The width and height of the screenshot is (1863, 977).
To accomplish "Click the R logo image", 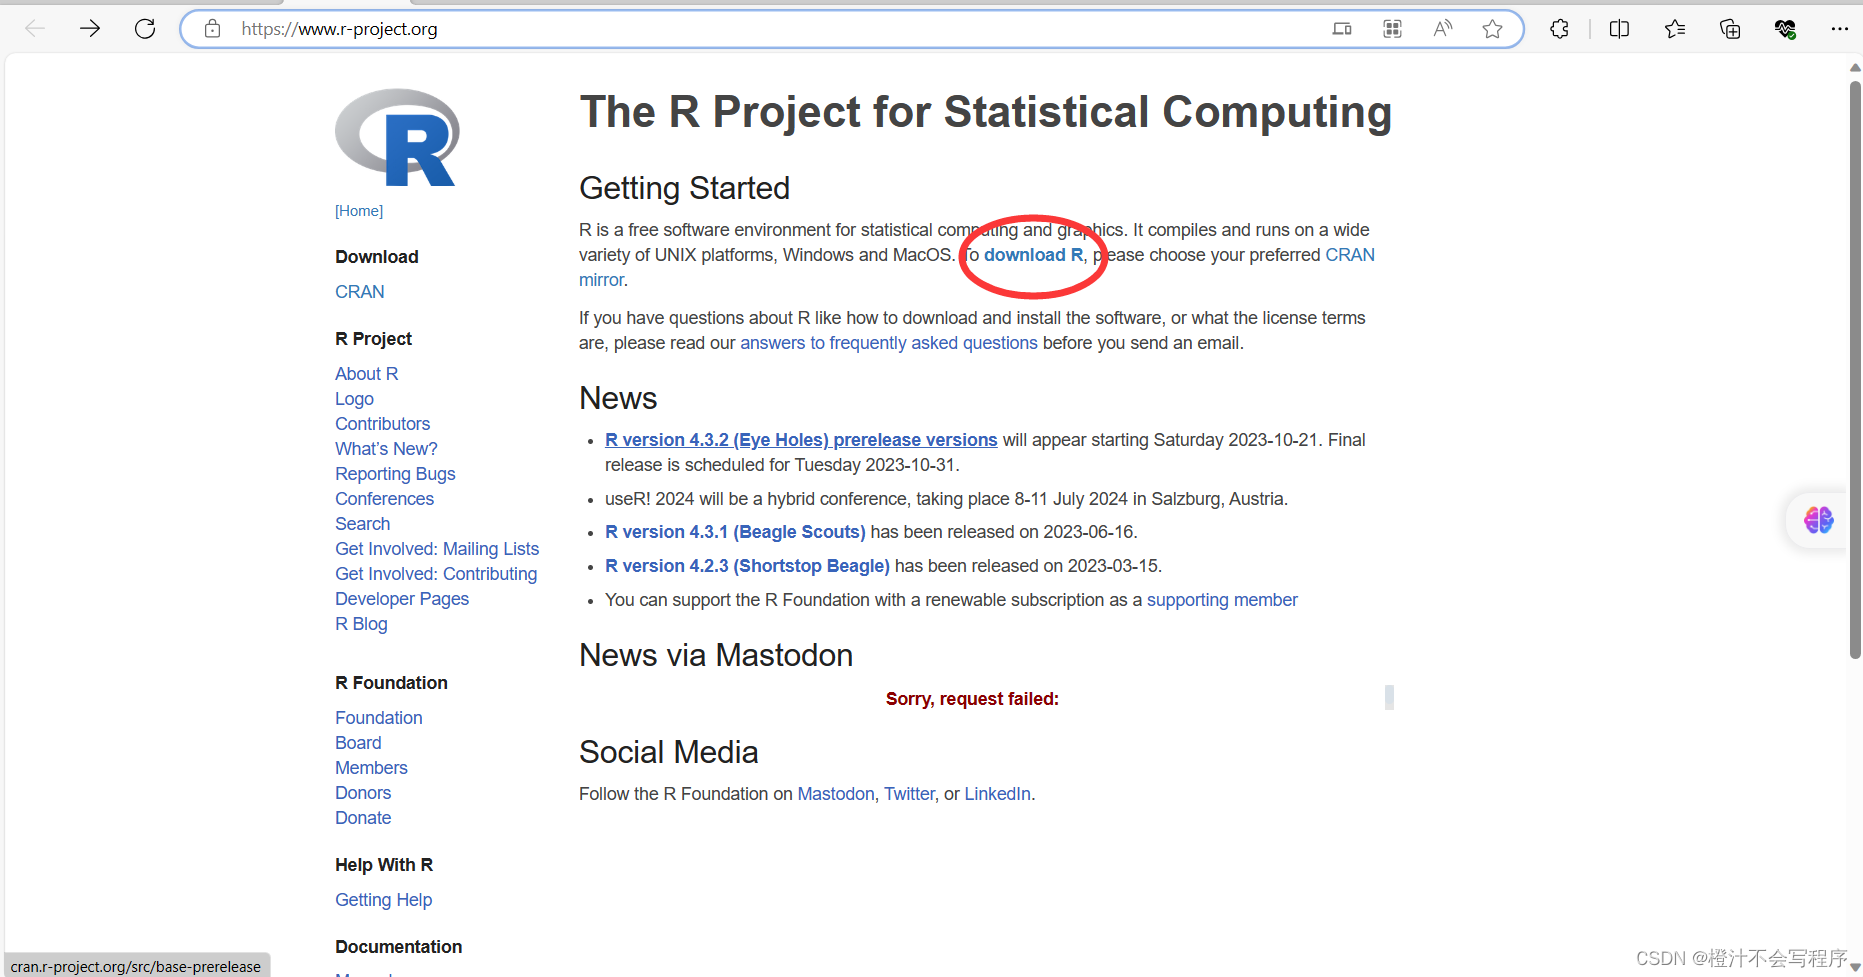I will coord(397,138).
